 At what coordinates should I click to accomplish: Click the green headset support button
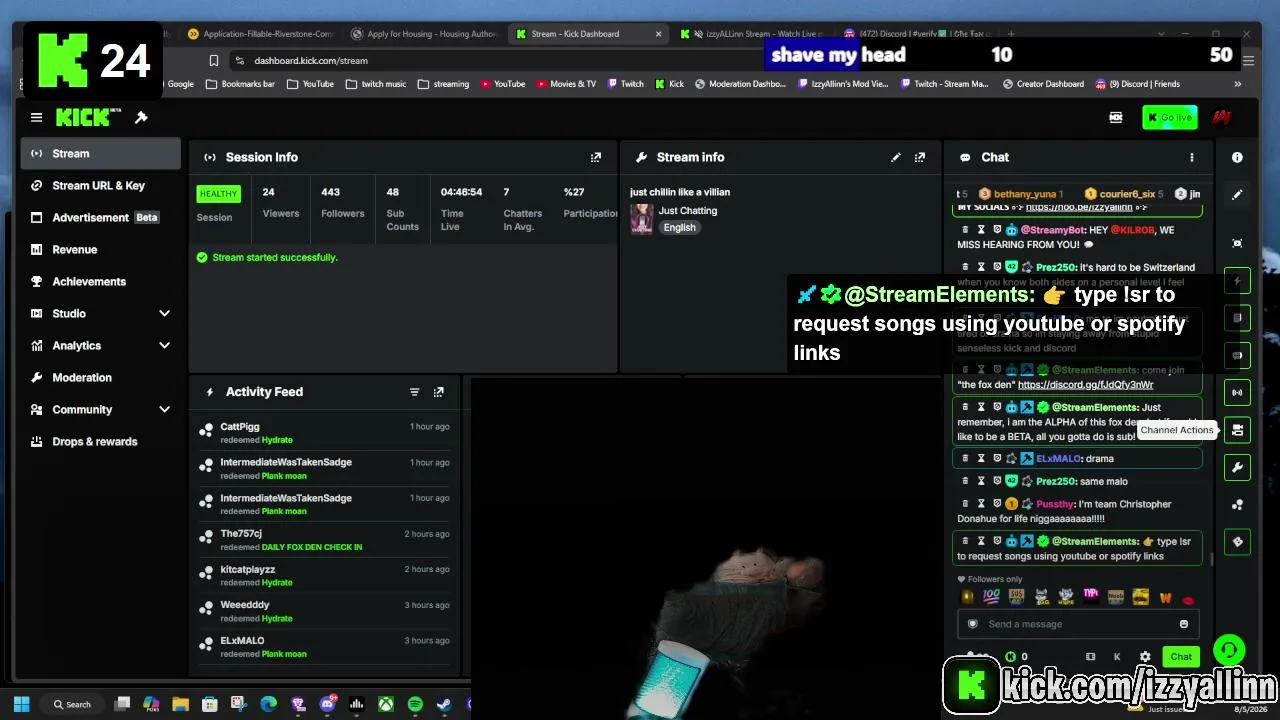click(1229, 651)
